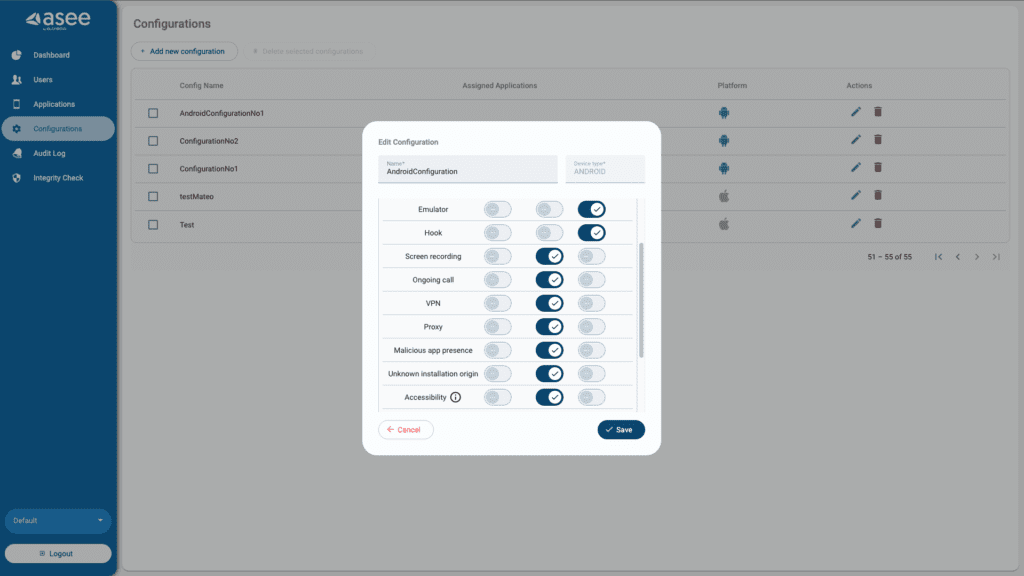Image resolution: width=1024 pixels, height=576 pixels.
Task: Save the edited configuration
Action: click(621, 429)
